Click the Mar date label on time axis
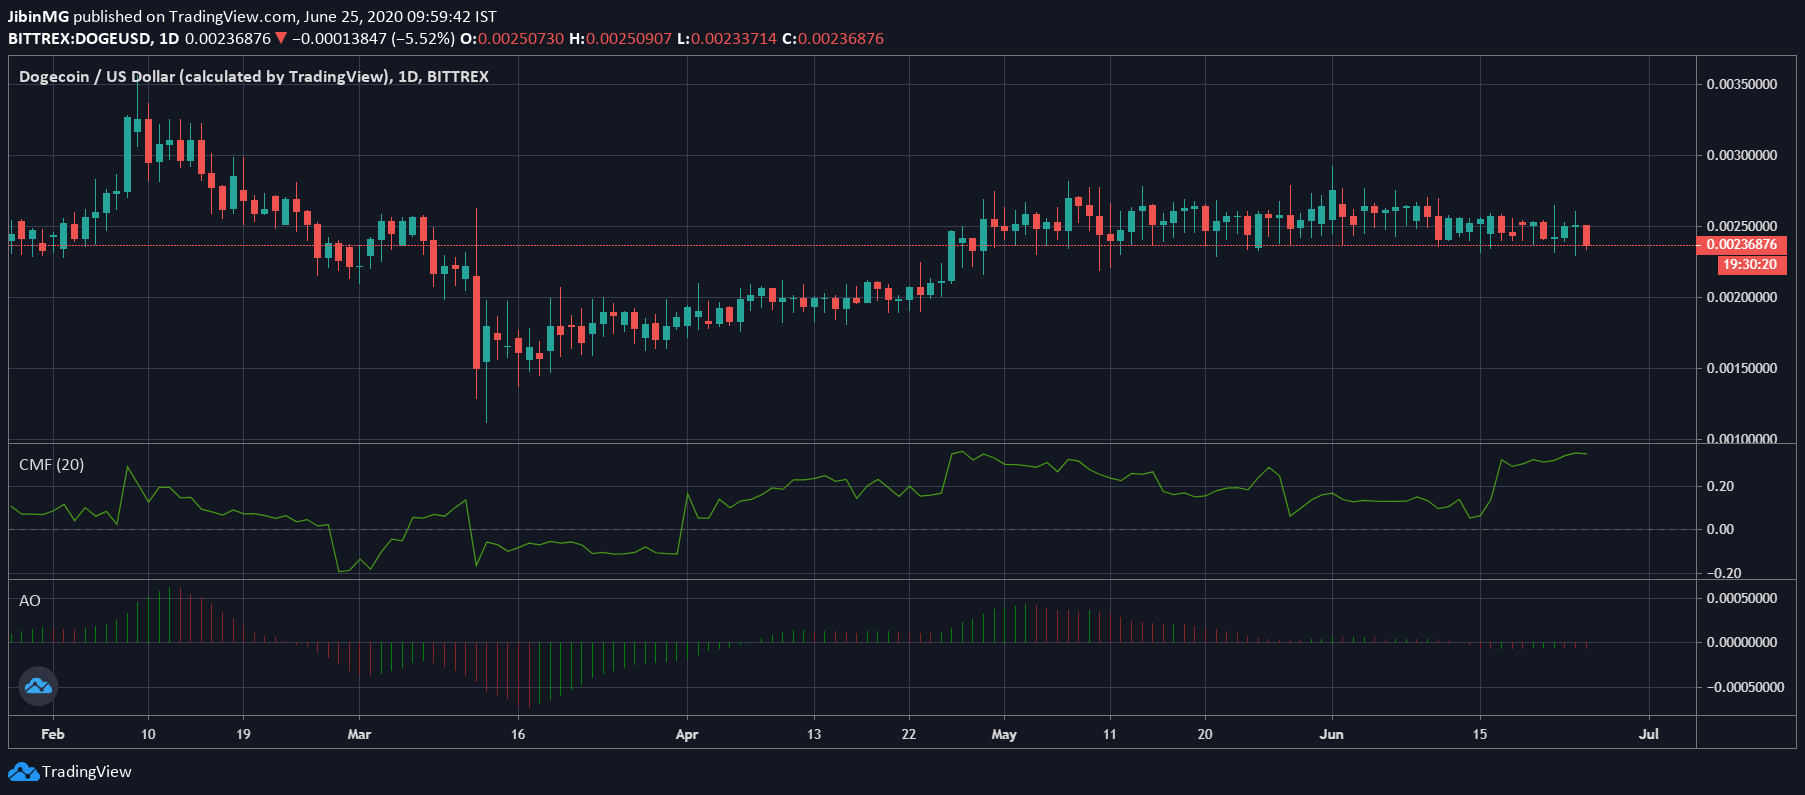Viewport: 1805px width, 795px height. pyautogui.click(x=359, y=734)
